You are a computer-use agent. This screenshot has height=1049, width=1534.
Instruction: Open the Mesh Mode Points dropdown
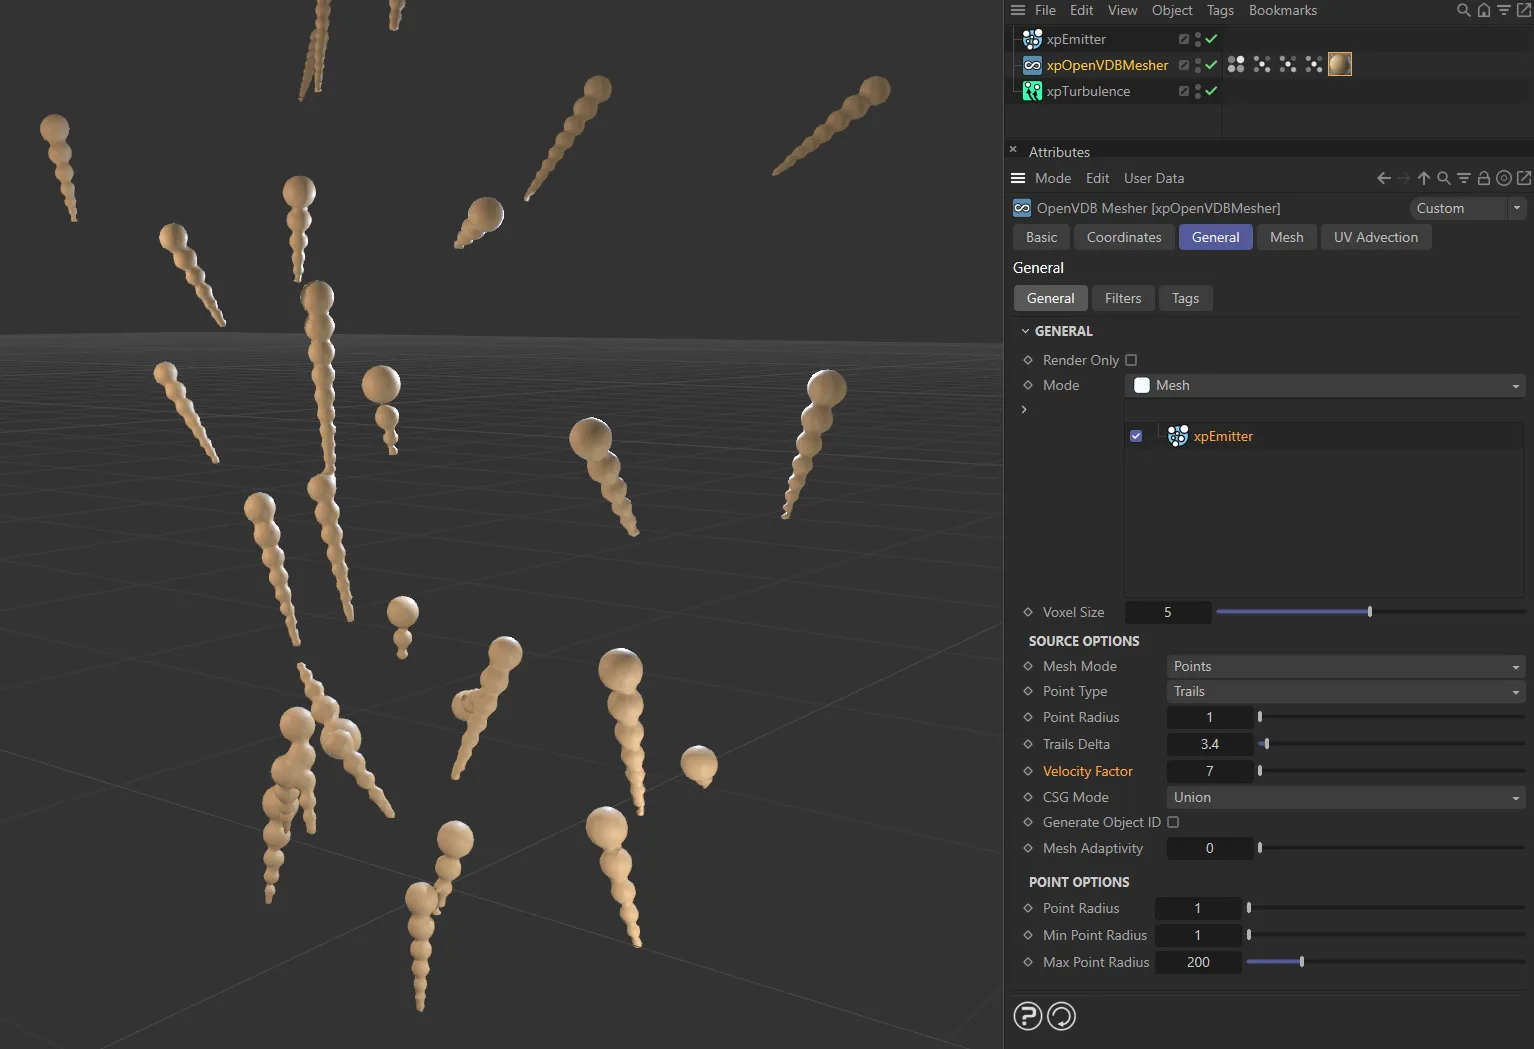(1344, 666)
